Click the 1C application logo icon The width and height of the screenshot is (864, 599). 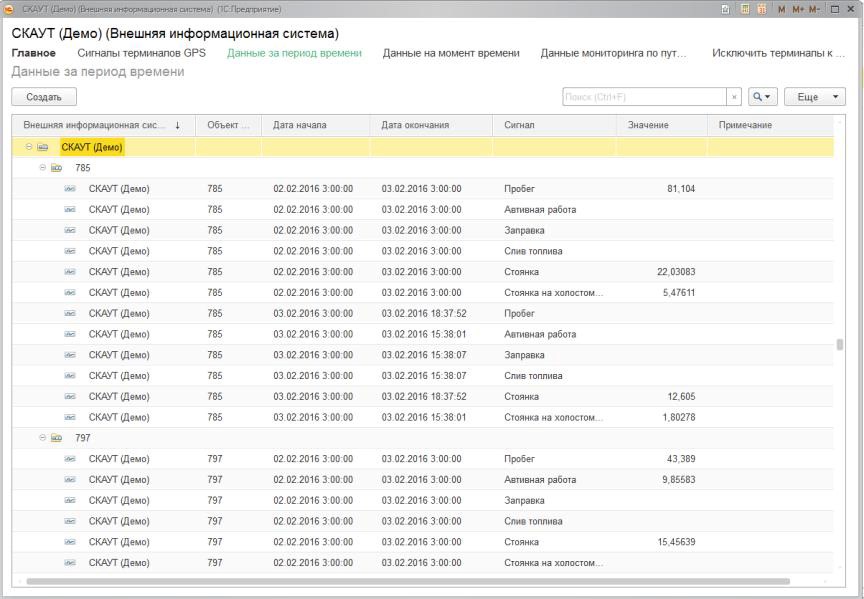[9, 9]
